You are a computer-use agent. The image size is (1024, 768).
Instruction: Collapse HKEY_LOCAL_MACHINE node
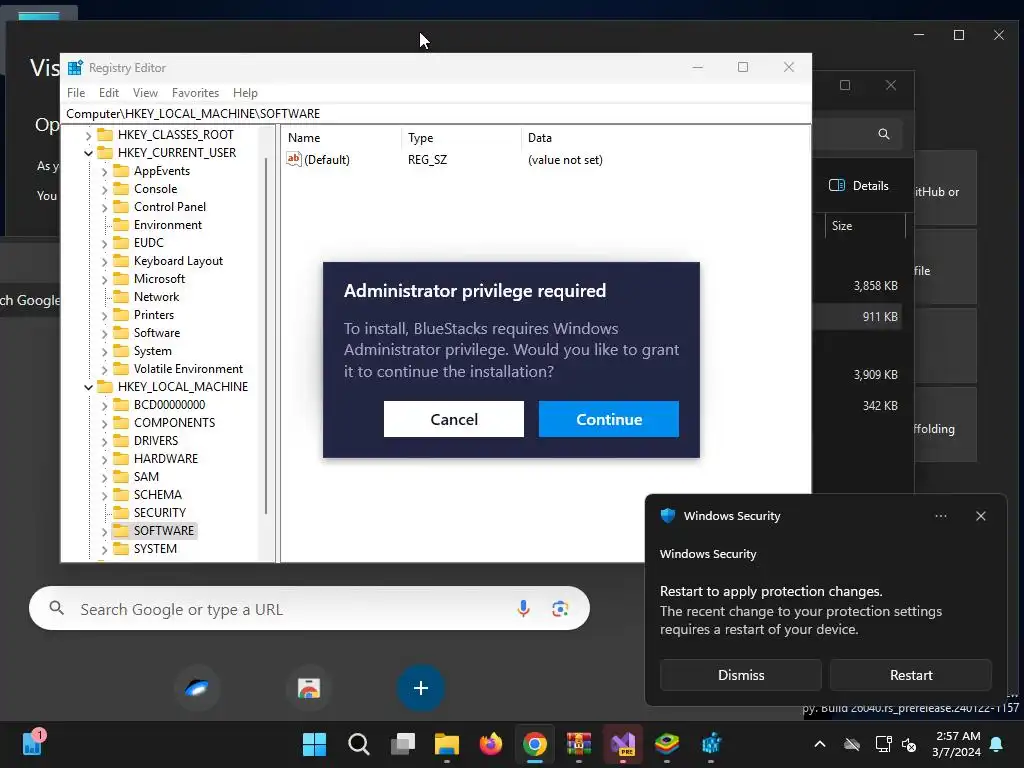click(88, 387)
